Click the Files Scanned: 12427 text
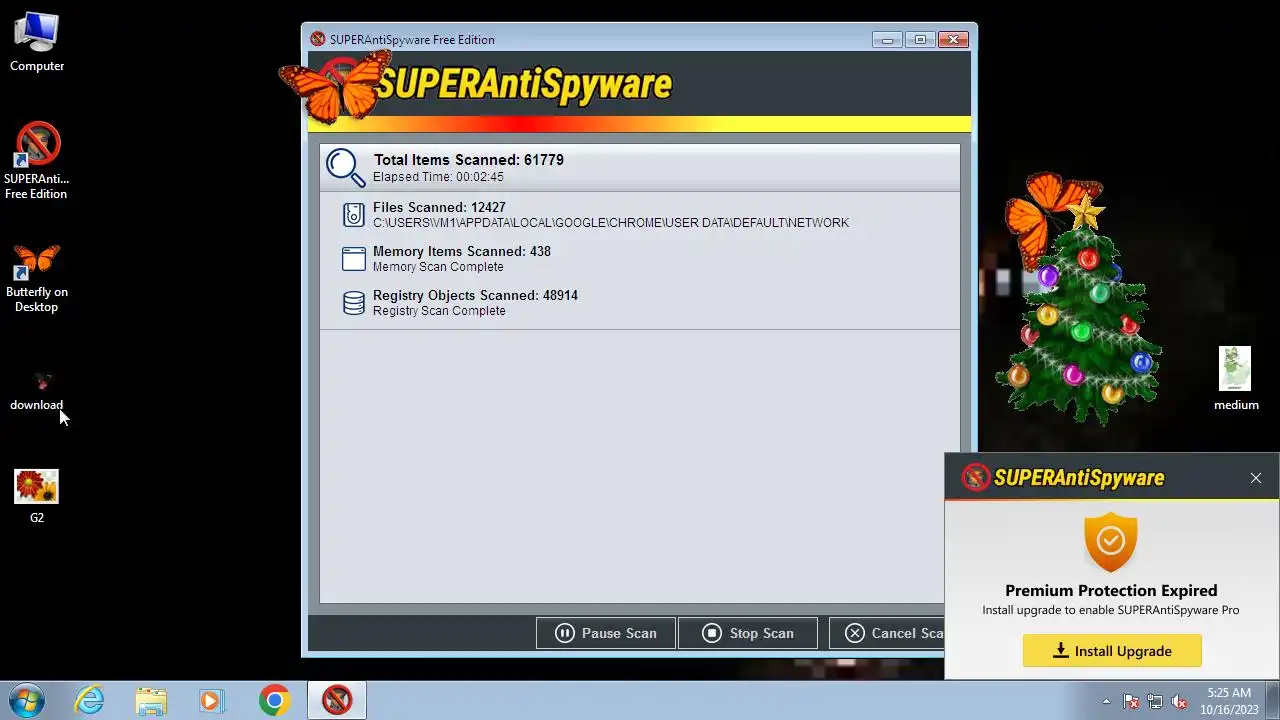This screenshot has width=1280, height=720. coord(439,208)
